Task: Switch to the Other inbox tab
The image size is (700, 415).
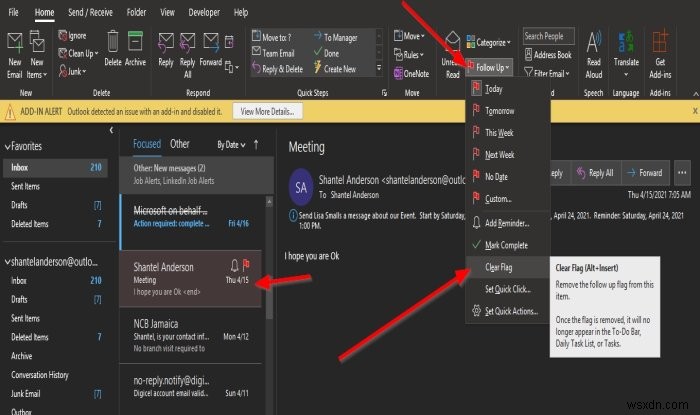Action: click(179, 144)
